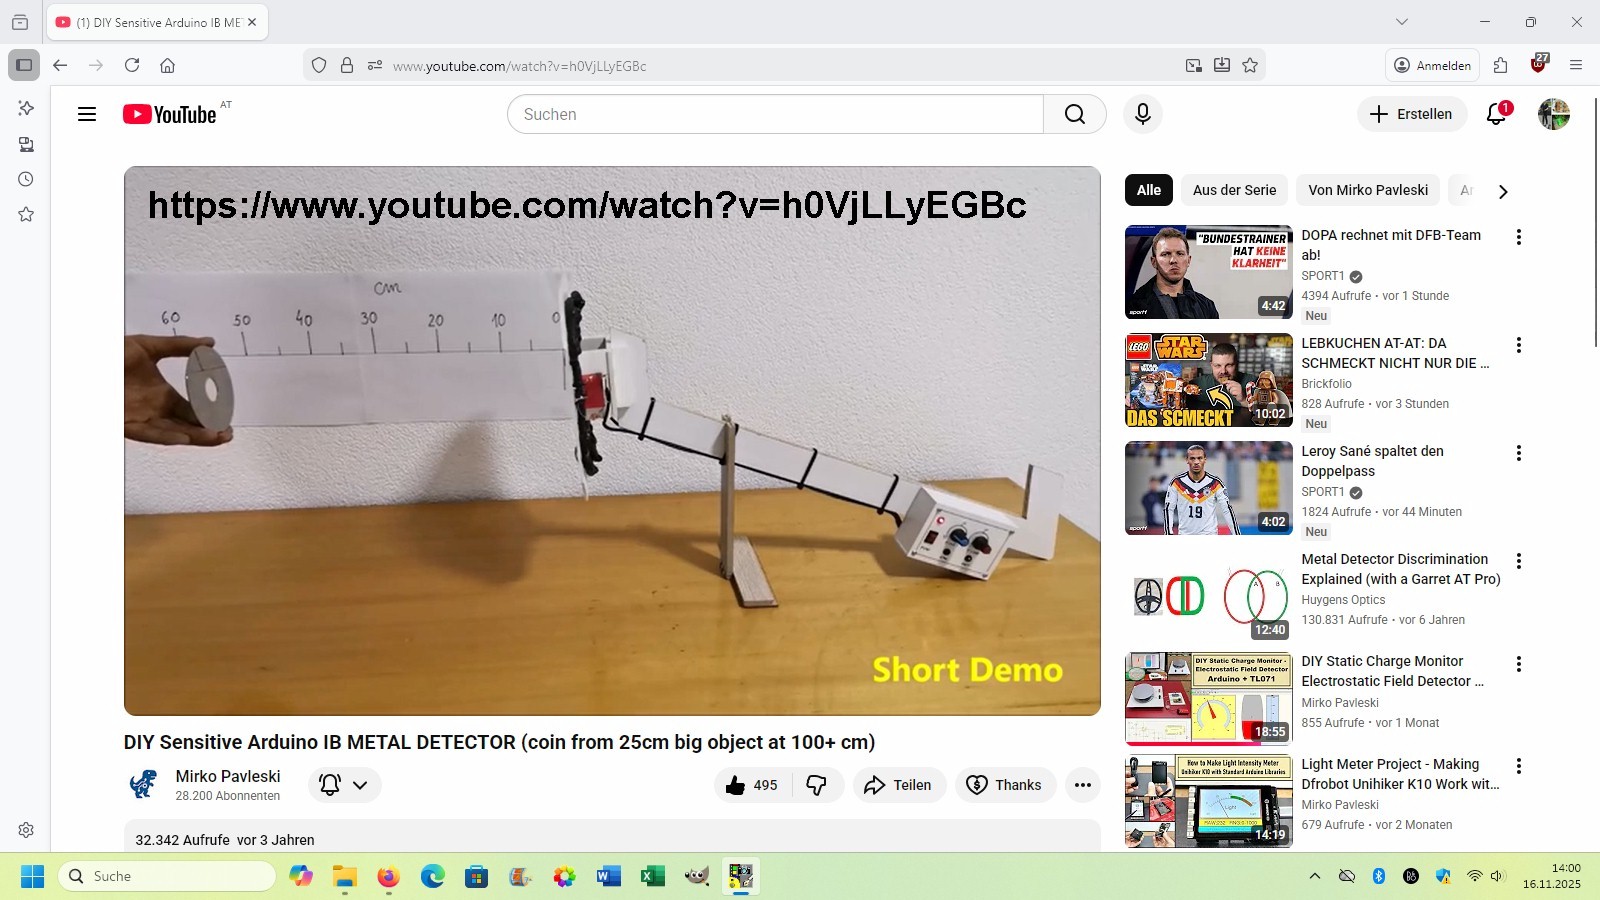Open the YouTube notifications bell

coord(1496,114)
